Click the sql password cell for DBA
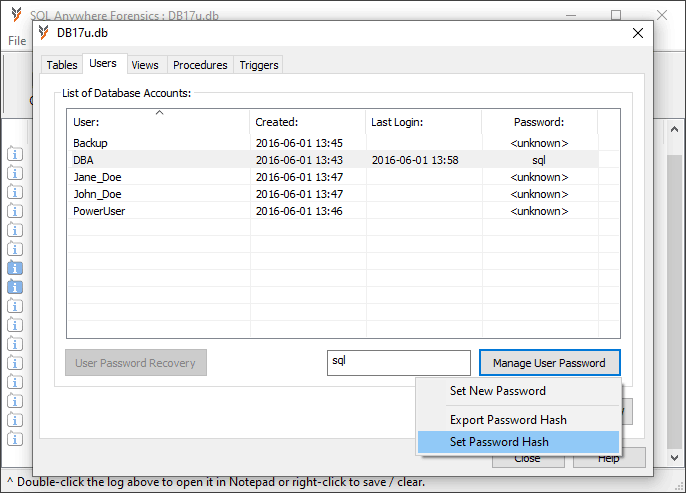 [x=539, y=160]
